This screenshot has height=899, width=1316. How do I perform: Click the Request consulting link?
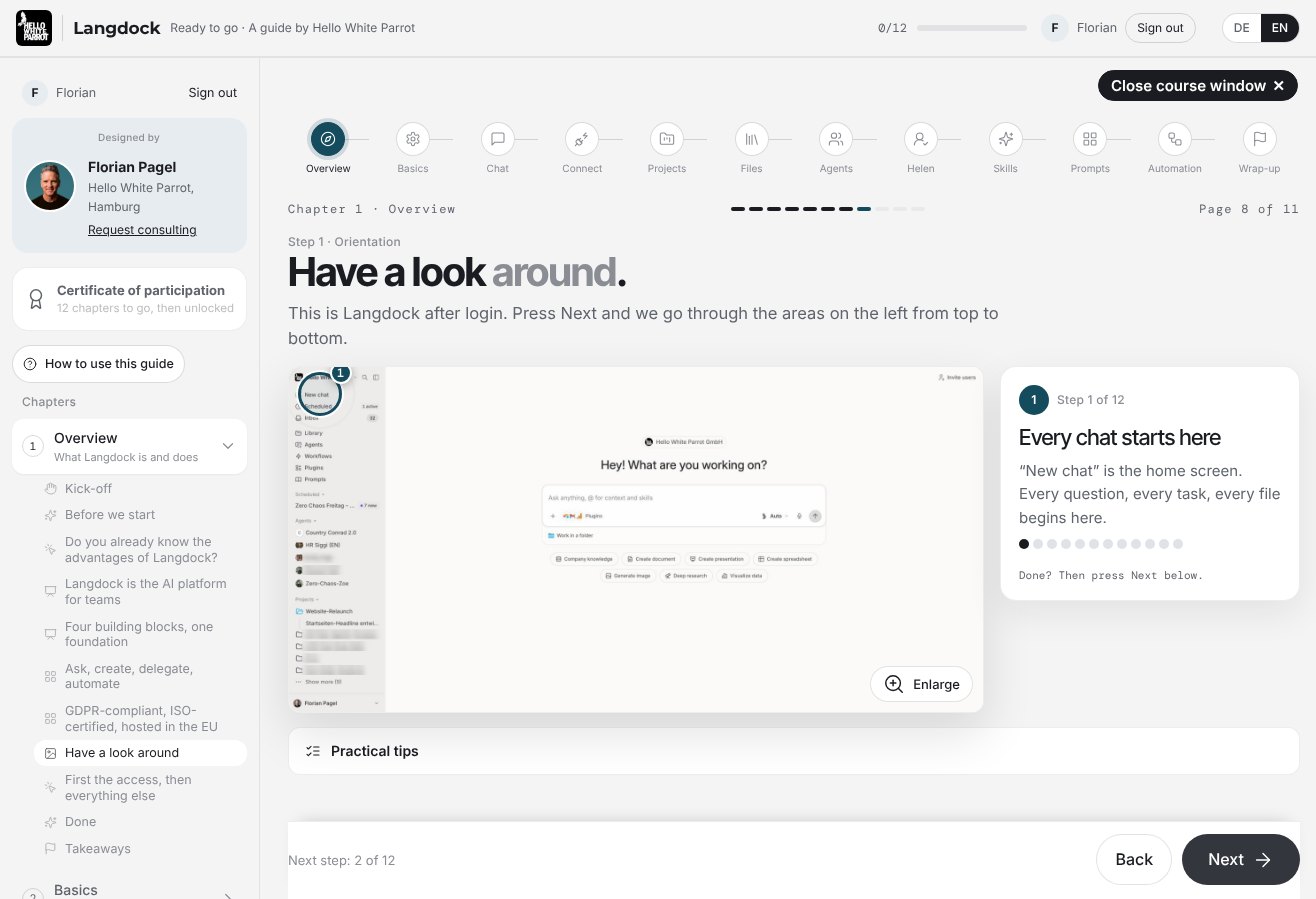(142, 230)
